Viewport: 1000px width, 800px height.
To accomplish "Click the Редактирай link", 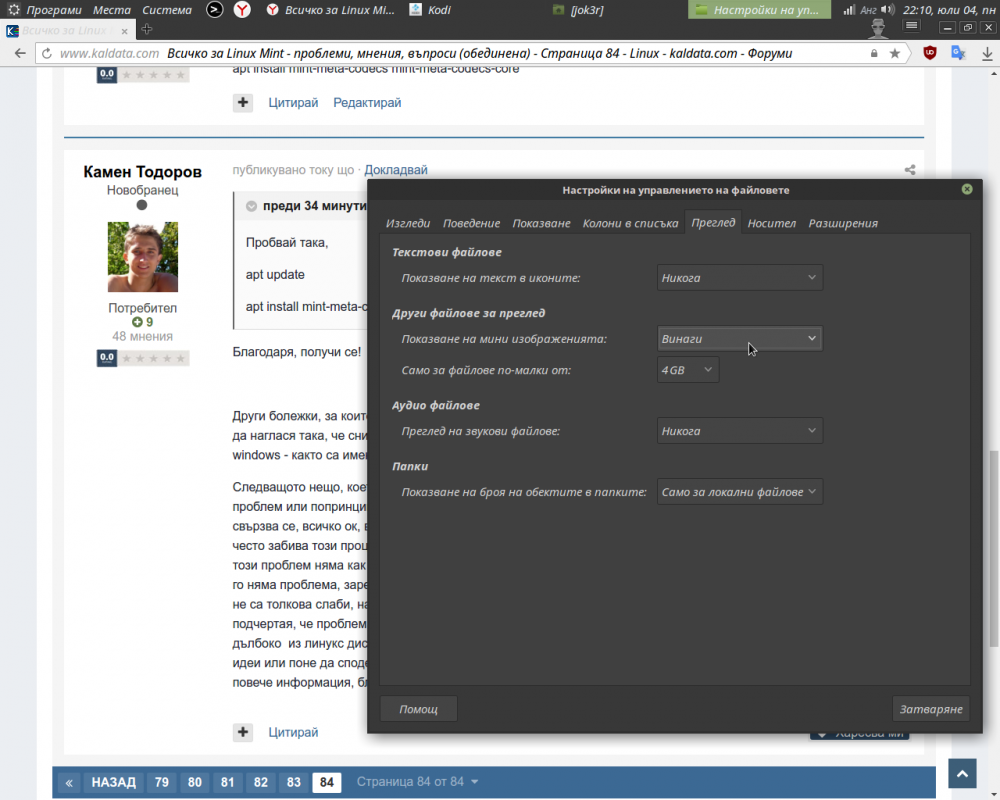I will click(367, 103).
